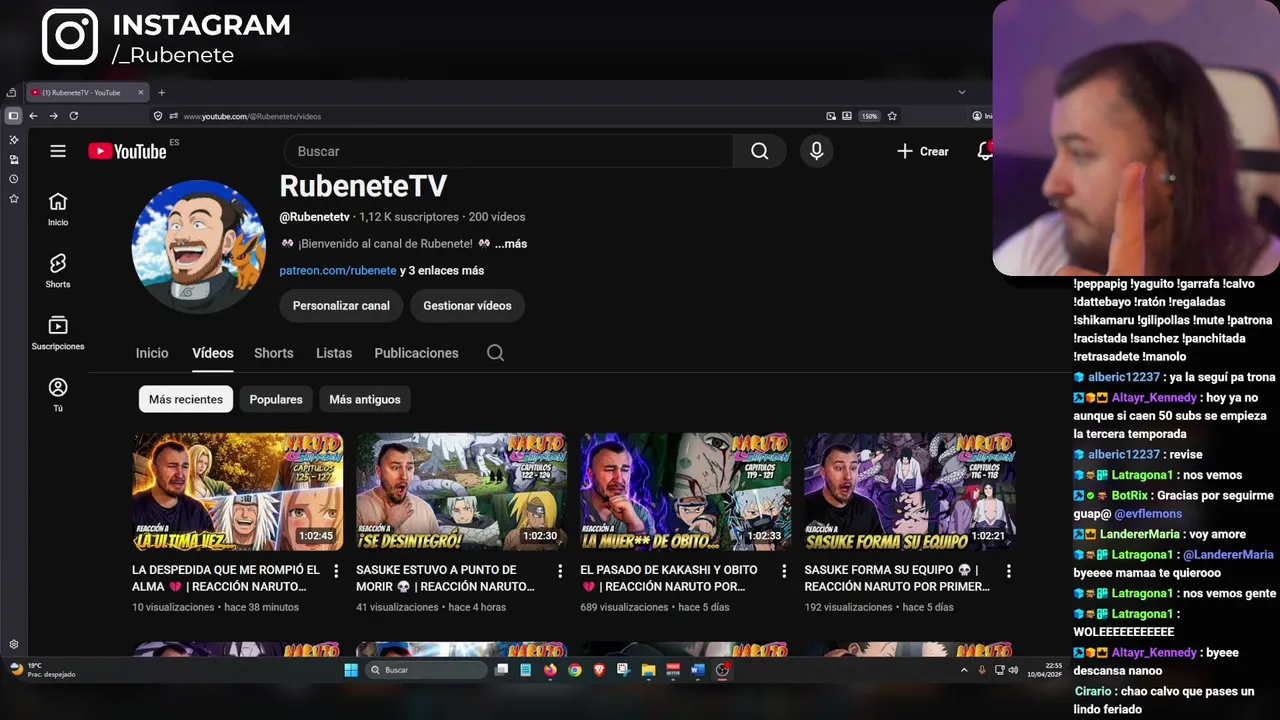
Task: Open the notifications bell
Action: tap(985, 151)
